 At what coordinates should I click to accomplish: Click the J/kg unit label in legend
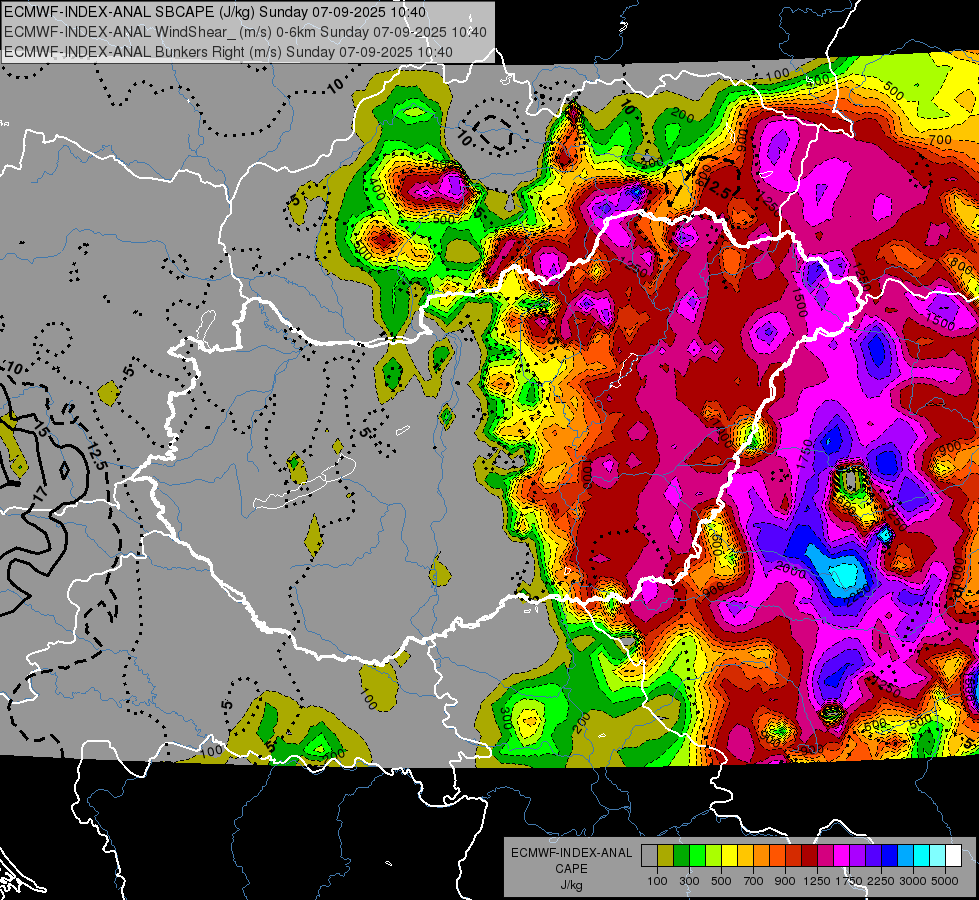[571, 885]
